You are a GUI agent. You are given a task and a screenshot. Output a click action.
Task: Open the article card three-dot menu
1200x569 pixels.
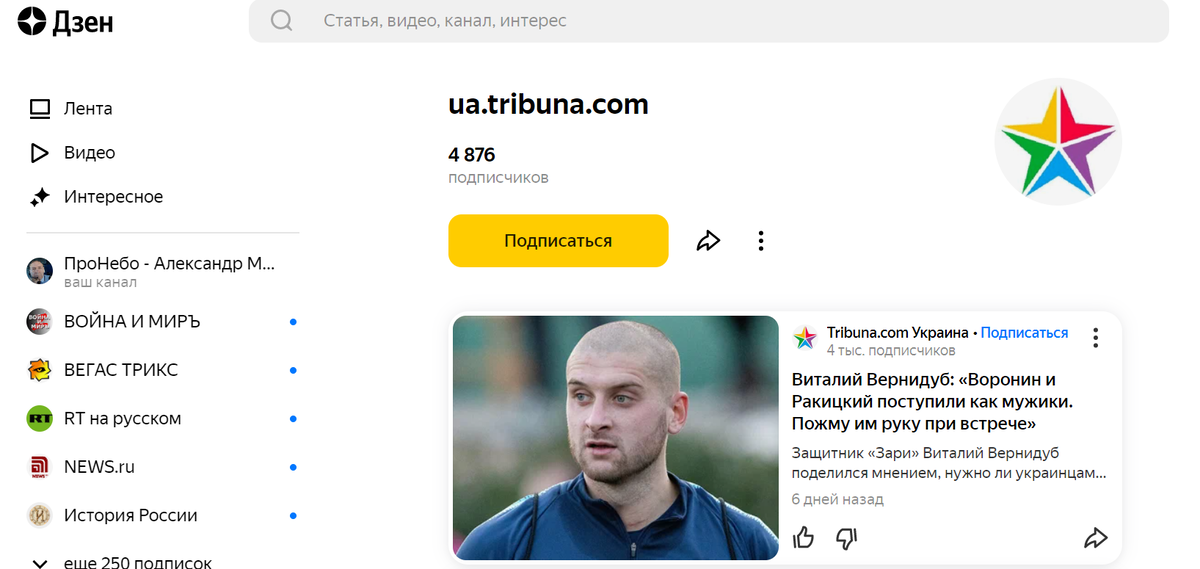point(1095,338)
